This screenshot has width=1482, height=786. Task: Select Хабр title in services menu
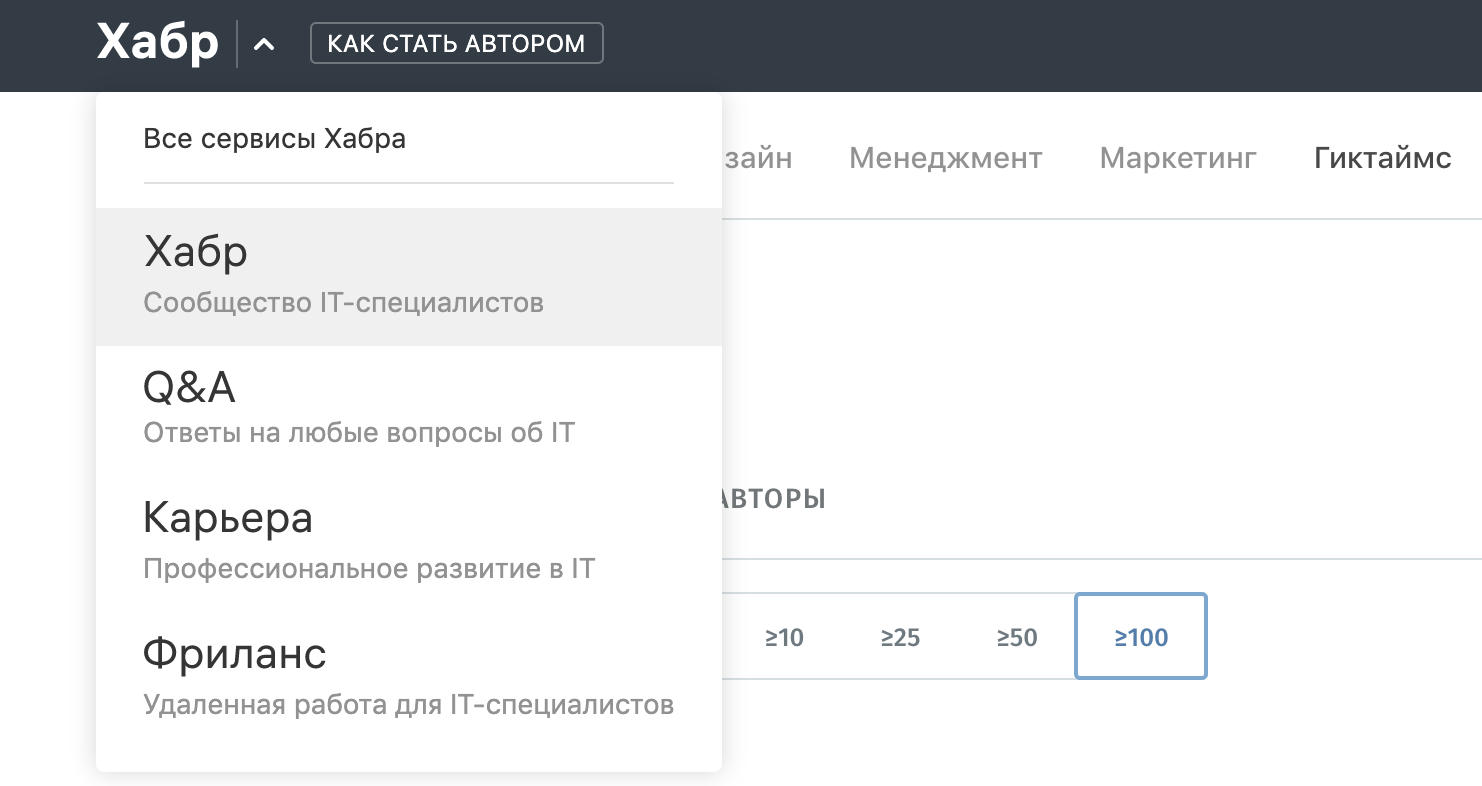[x=196, y=252]
